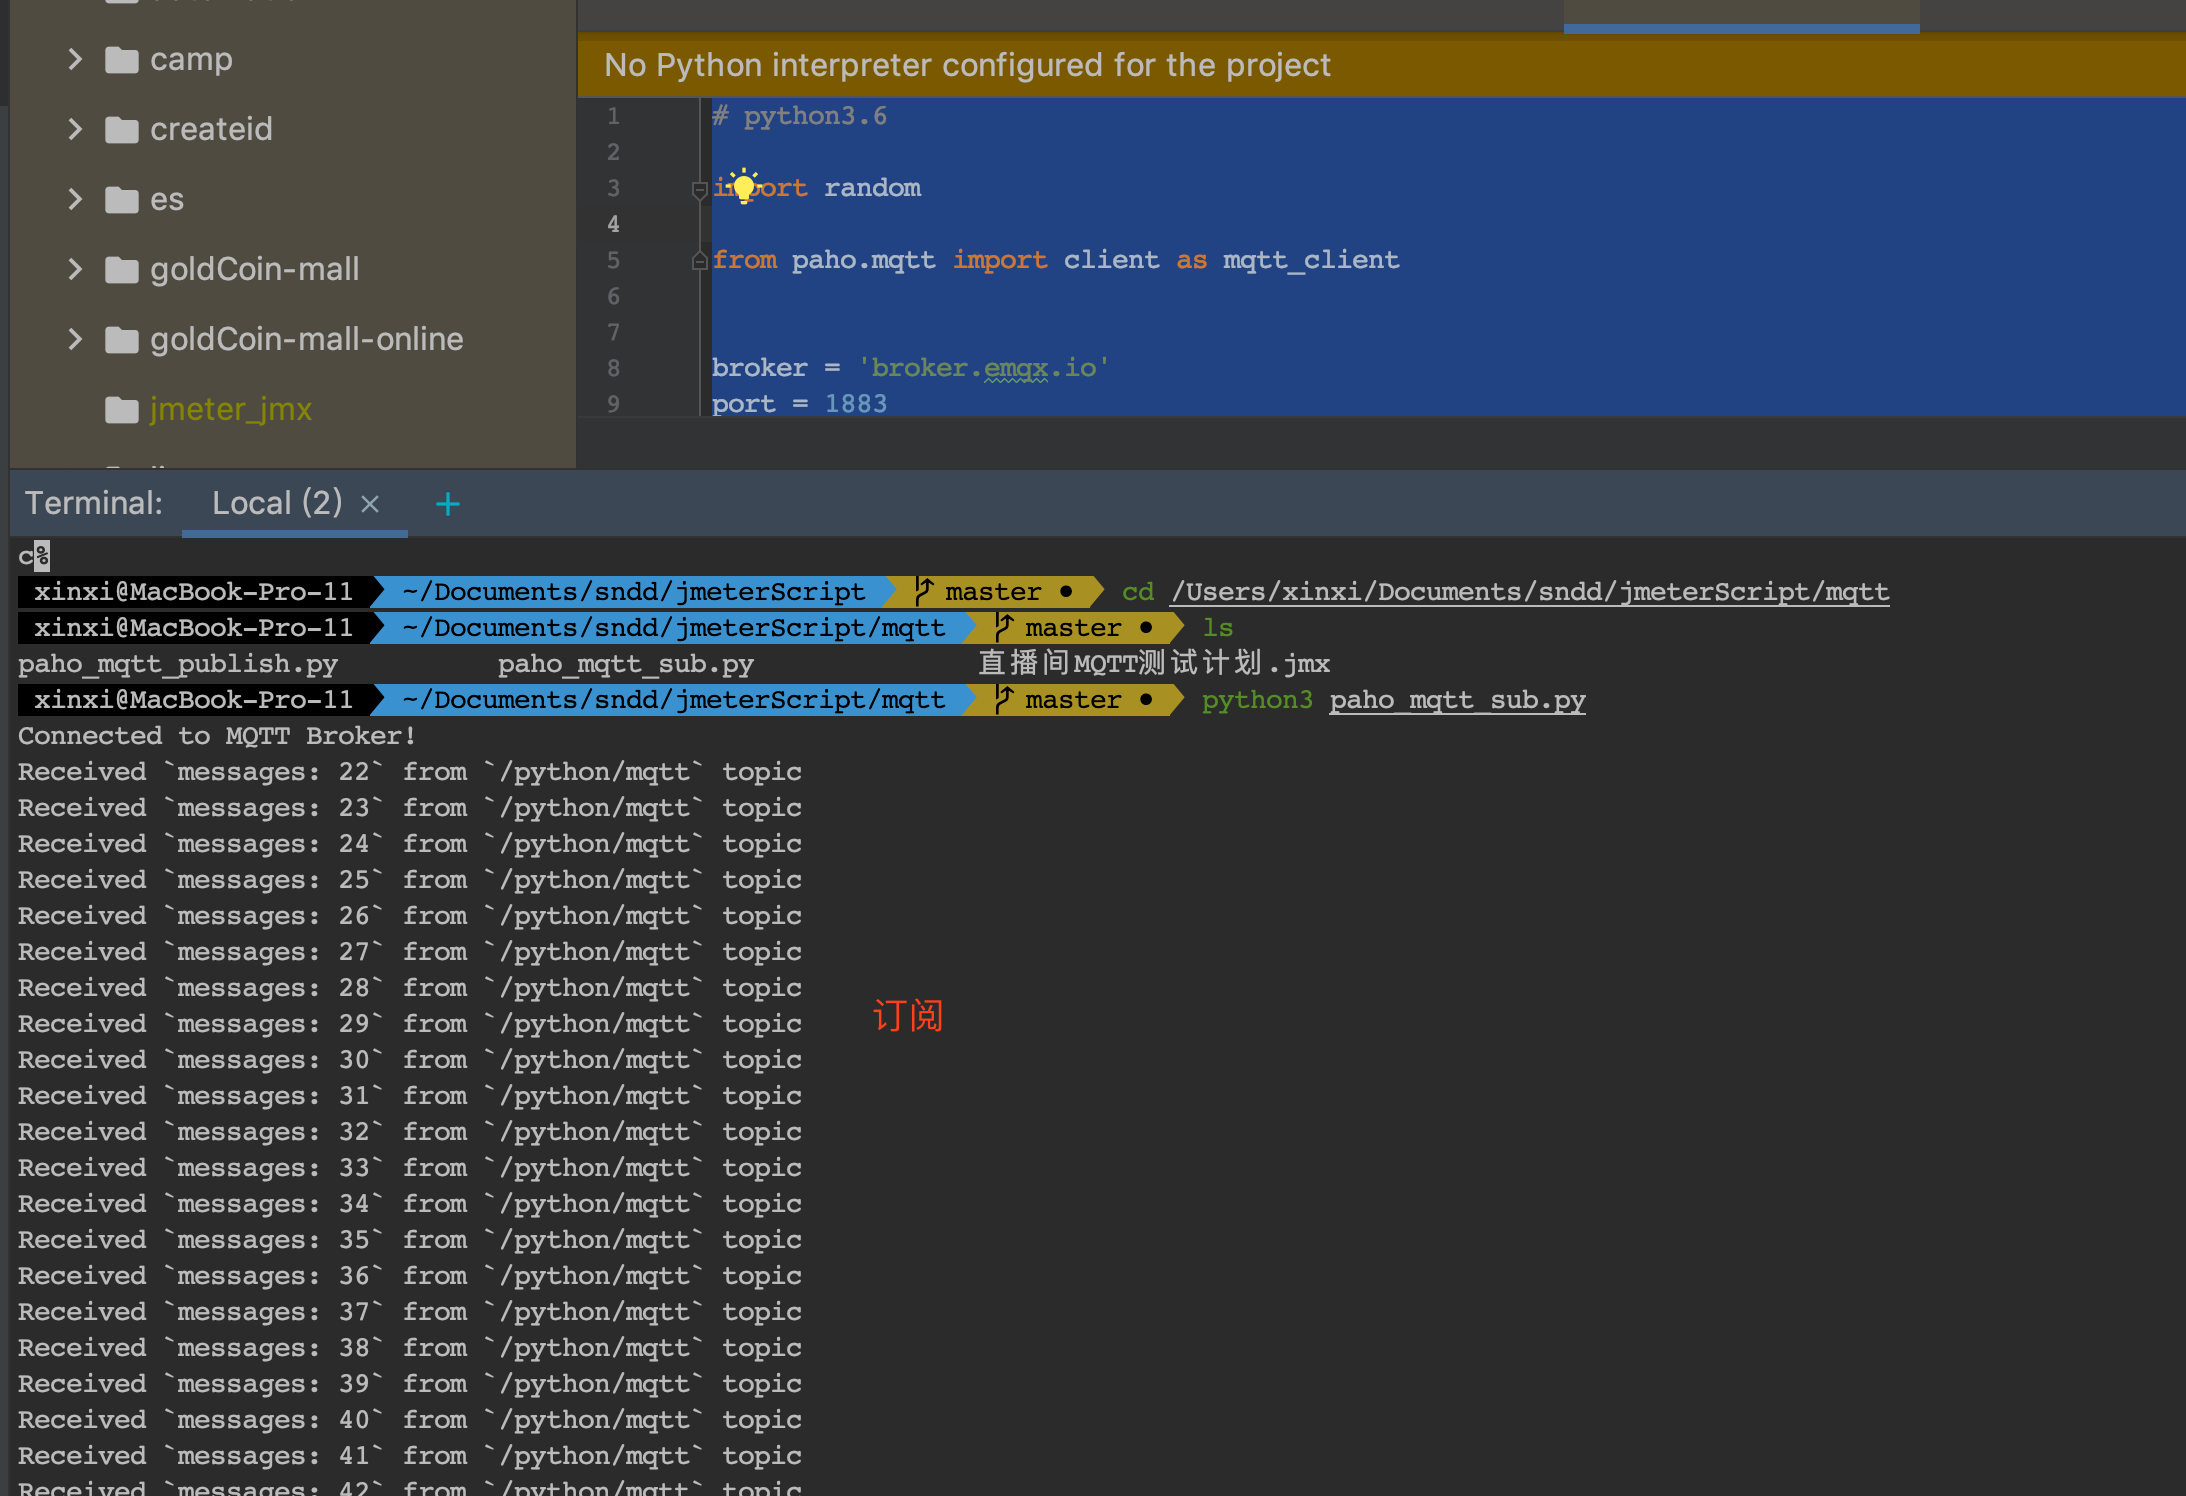The width and height of the screenshot is (2186, 1496).
Task: Click the Terminal panel title
Action: [x=93, y=503]
